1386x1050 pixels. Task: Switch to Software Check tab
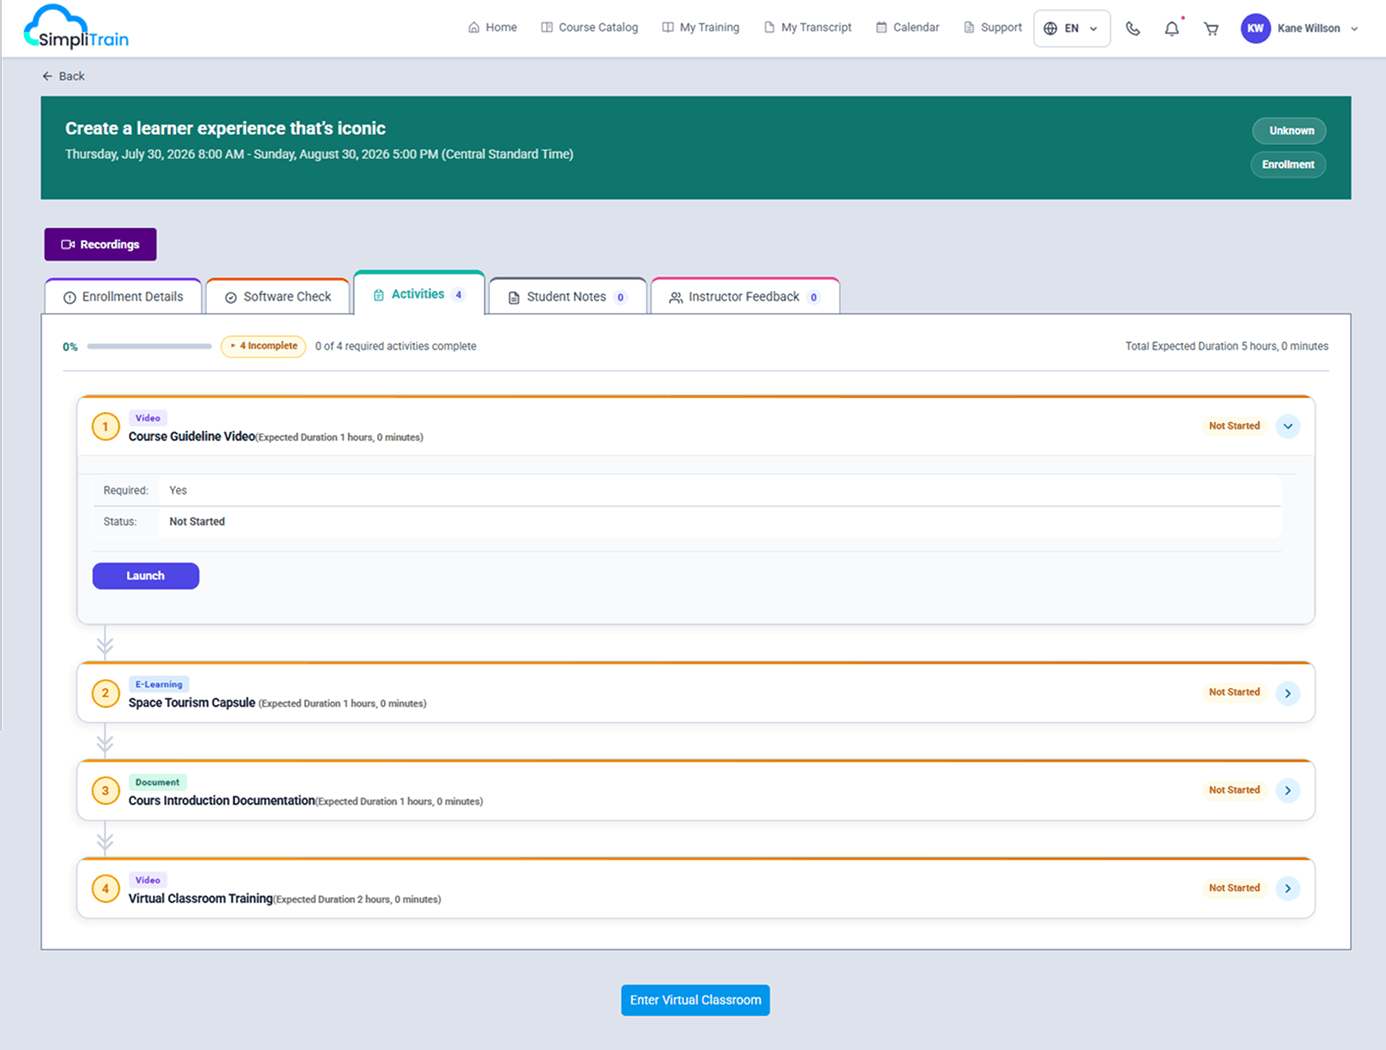(278, 297)
